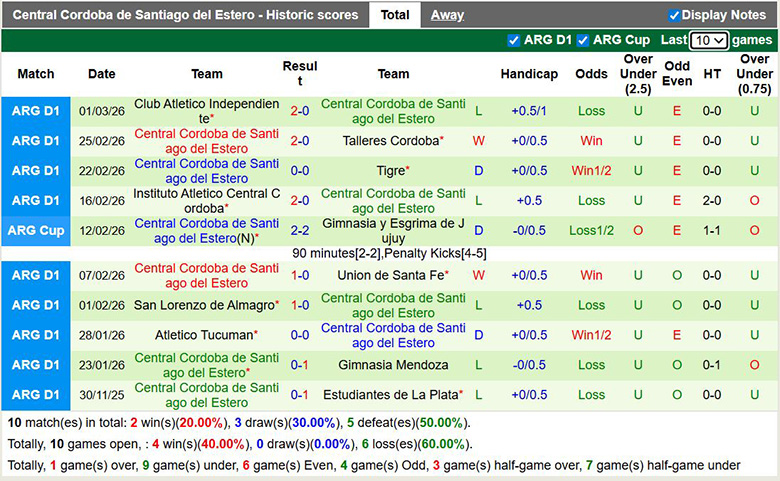Select Gimnasia y Esgrima de Jujuy
Screen dimensions: 780x481
point(393,231)
